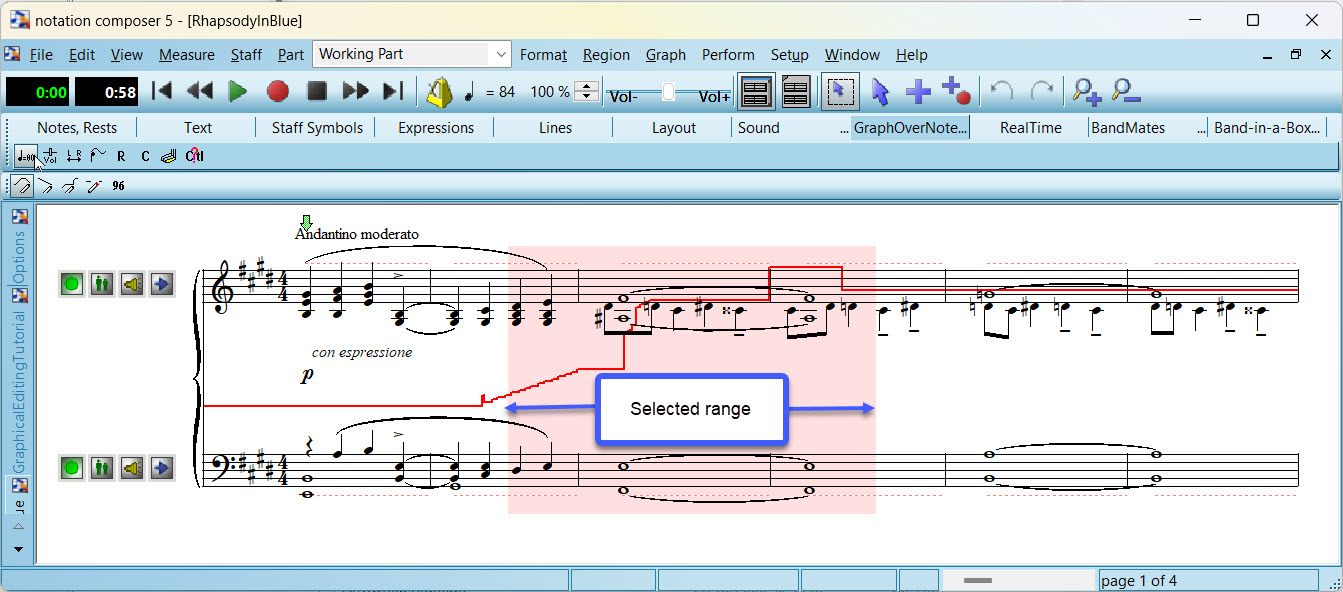The height and width of the screenshot is (592, 1343).
Task: Click the Select mode arrow tool
Action: click(880, 92)
